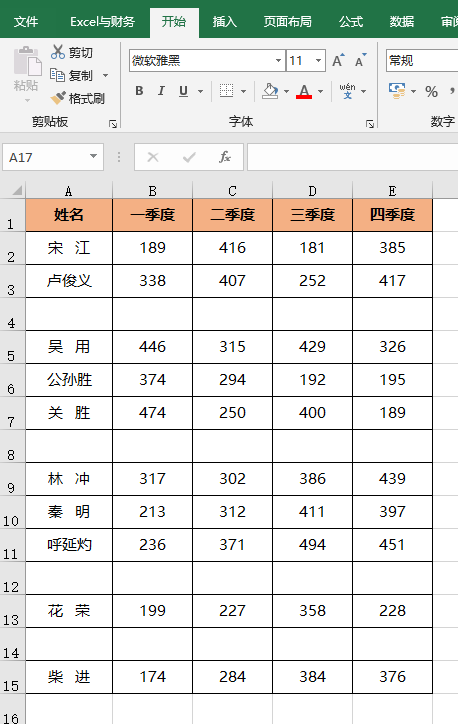Viewport: 458px width, 724px height.
Task: Select cell containing 宋 江
Action: click(69, 248)
